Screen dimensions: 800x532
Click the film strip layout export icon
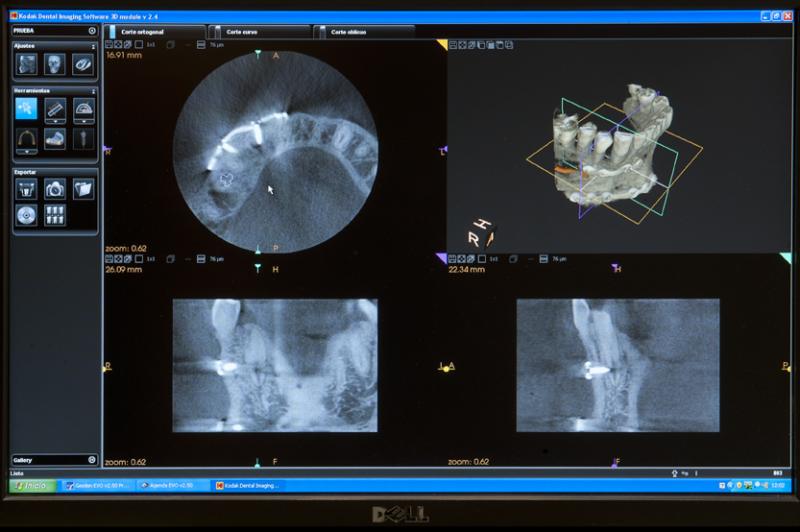click(x=55, y=214)
